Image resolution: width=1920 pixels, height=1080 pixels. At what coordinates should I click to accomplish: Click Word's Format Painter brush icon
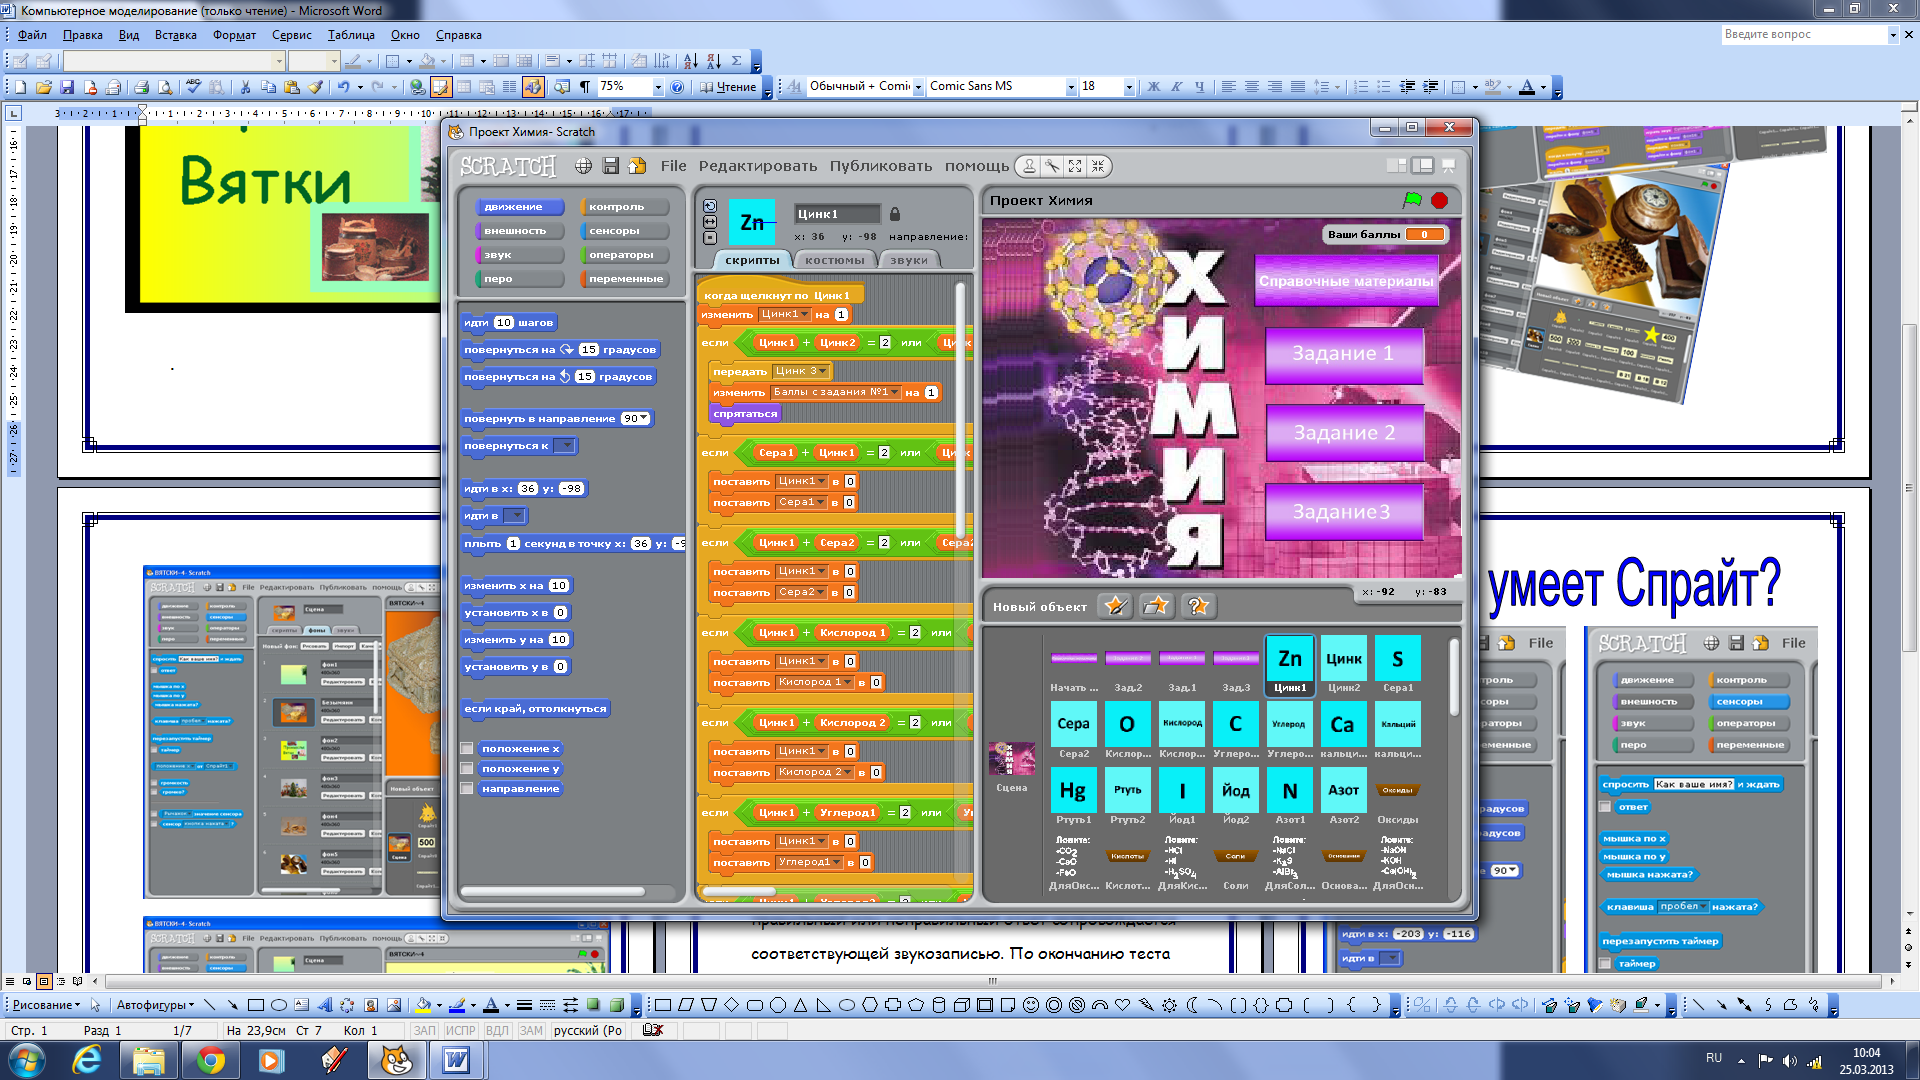point(316,87)
